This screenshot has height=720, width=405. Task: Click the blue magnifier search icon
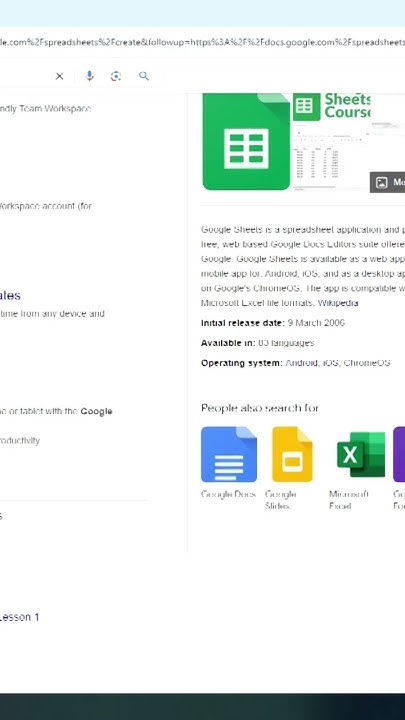(144, 76)
